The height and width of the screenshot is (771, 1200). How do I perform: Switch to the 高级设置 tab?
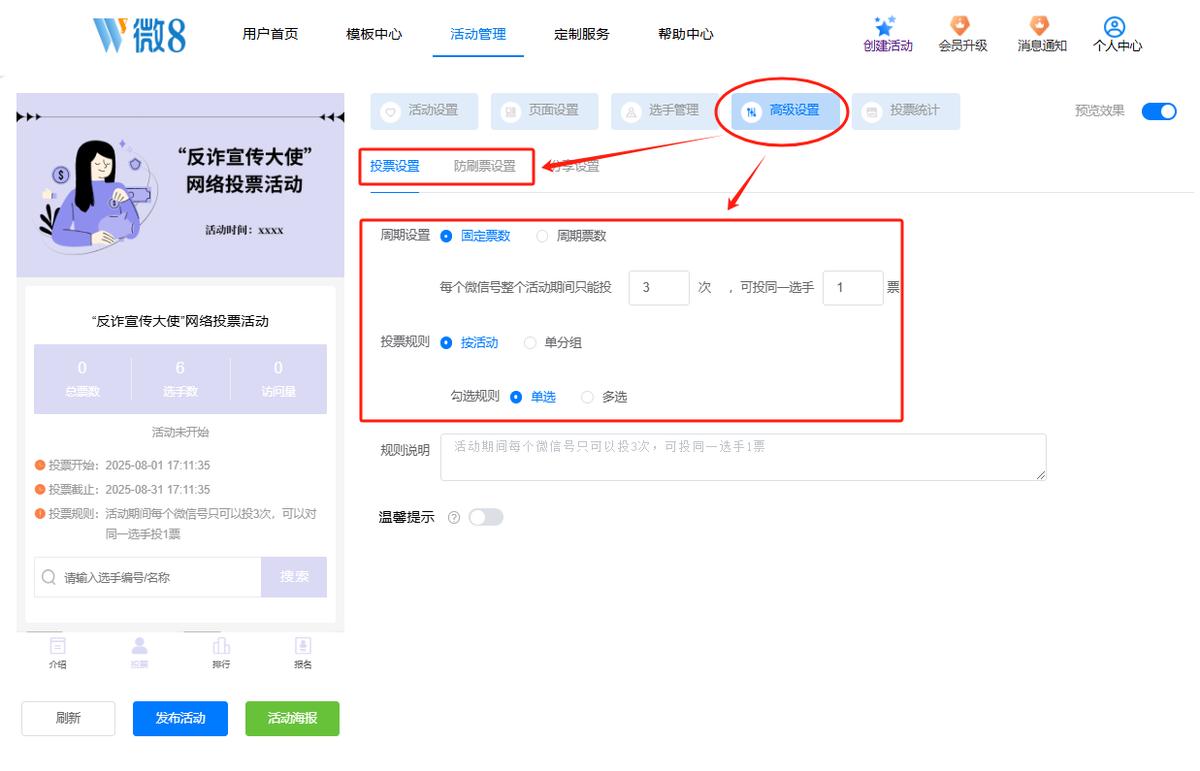click(785, 111)
